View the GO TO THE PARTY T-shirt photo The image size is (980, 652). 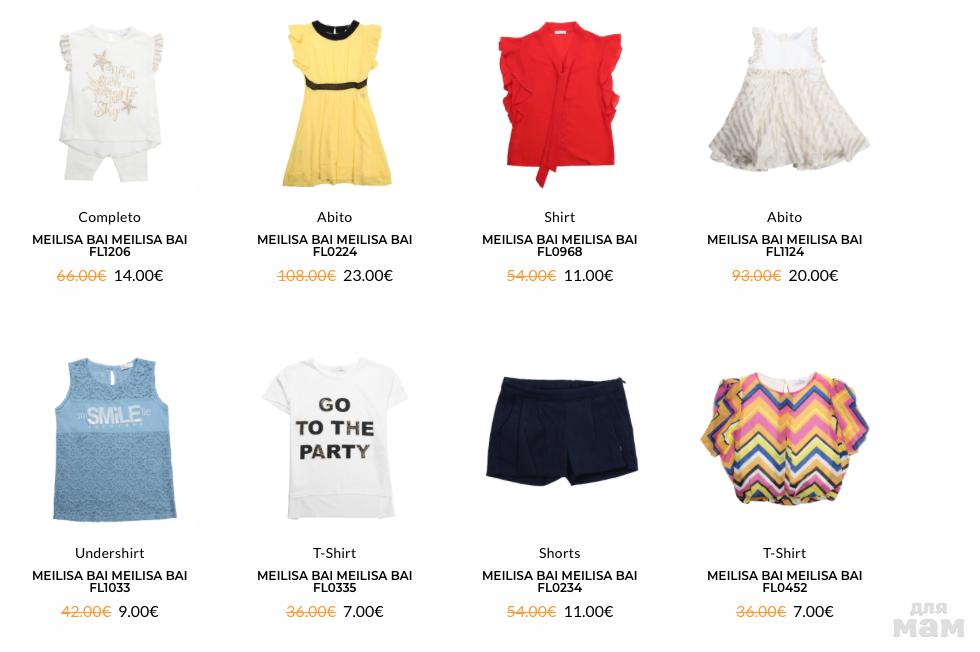[335, 439]
